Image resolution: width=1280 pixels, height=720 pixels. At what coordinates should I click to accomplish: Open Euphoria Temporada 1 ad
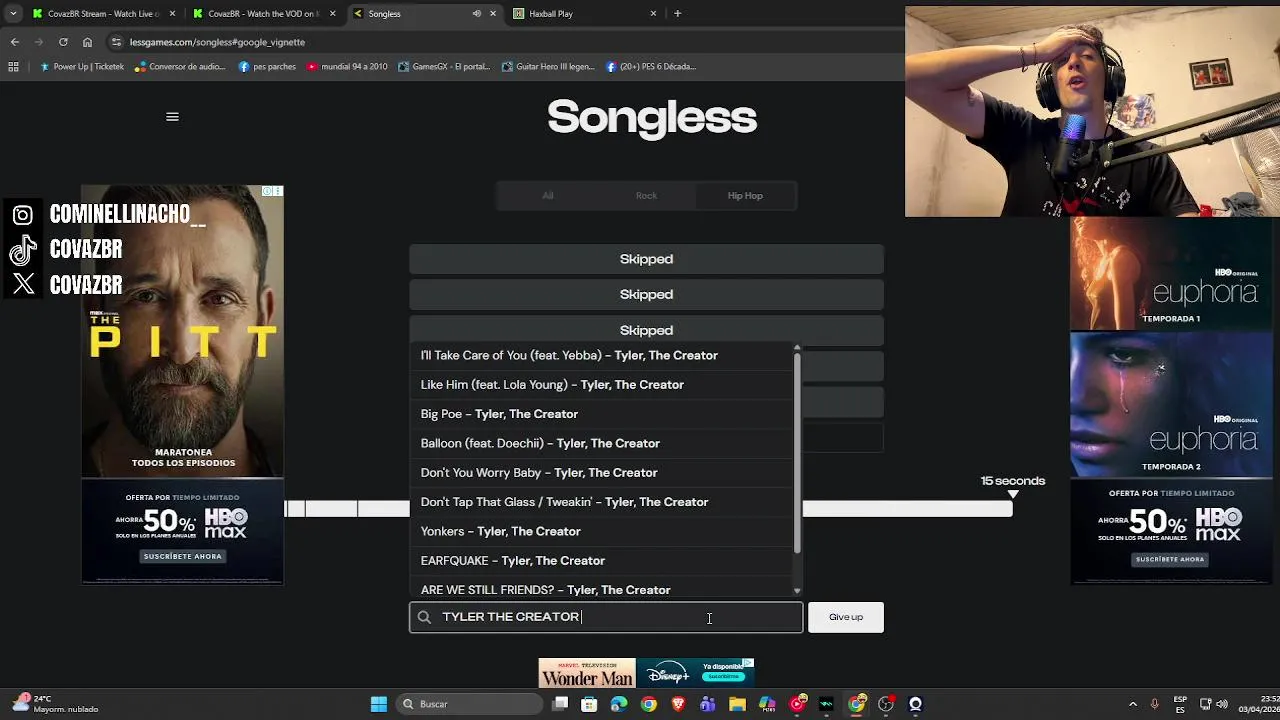[x=1171, y=273]
